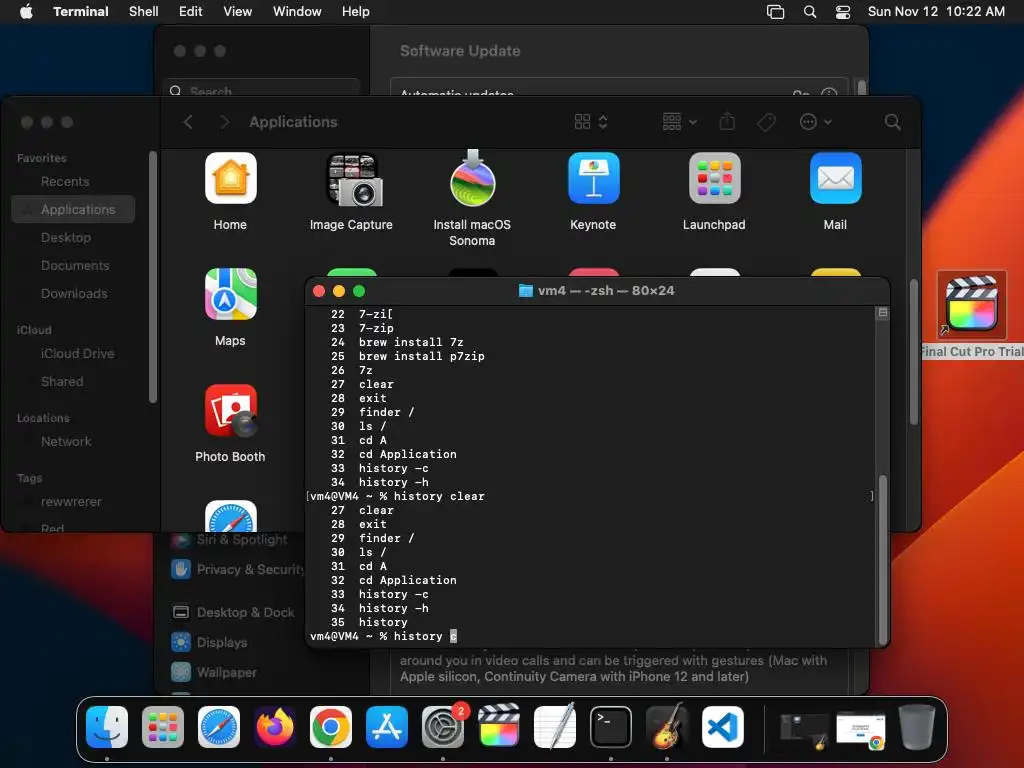Open Google Chrome in the Dock
The height and width of the screenshot is (768, 1024).
click(x=330, y=727)
